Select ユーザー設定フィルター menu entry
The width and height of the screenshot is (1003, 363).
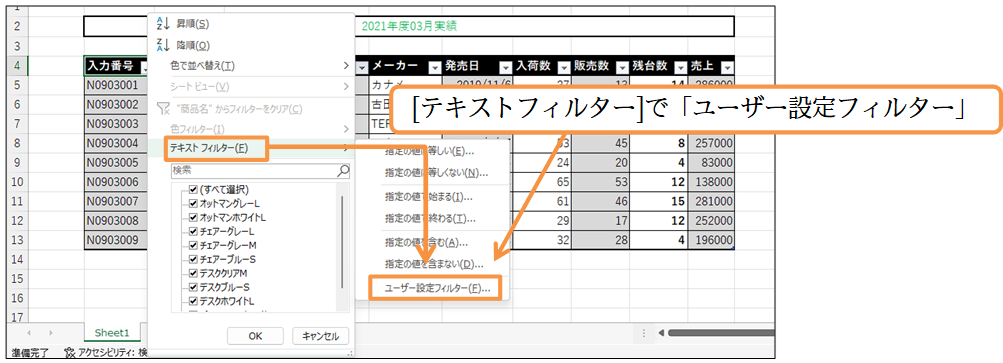click(437, 289)
